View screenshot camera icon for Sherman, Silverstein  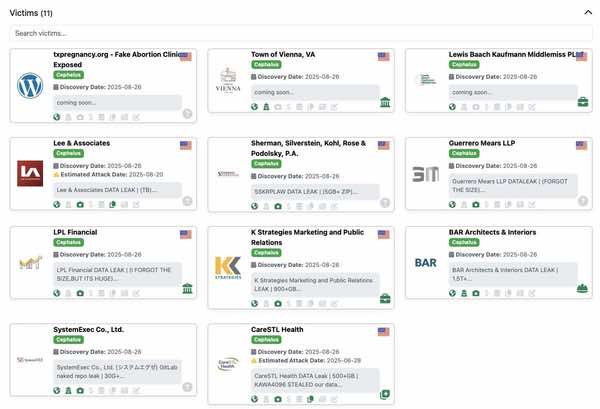(278, 206)
